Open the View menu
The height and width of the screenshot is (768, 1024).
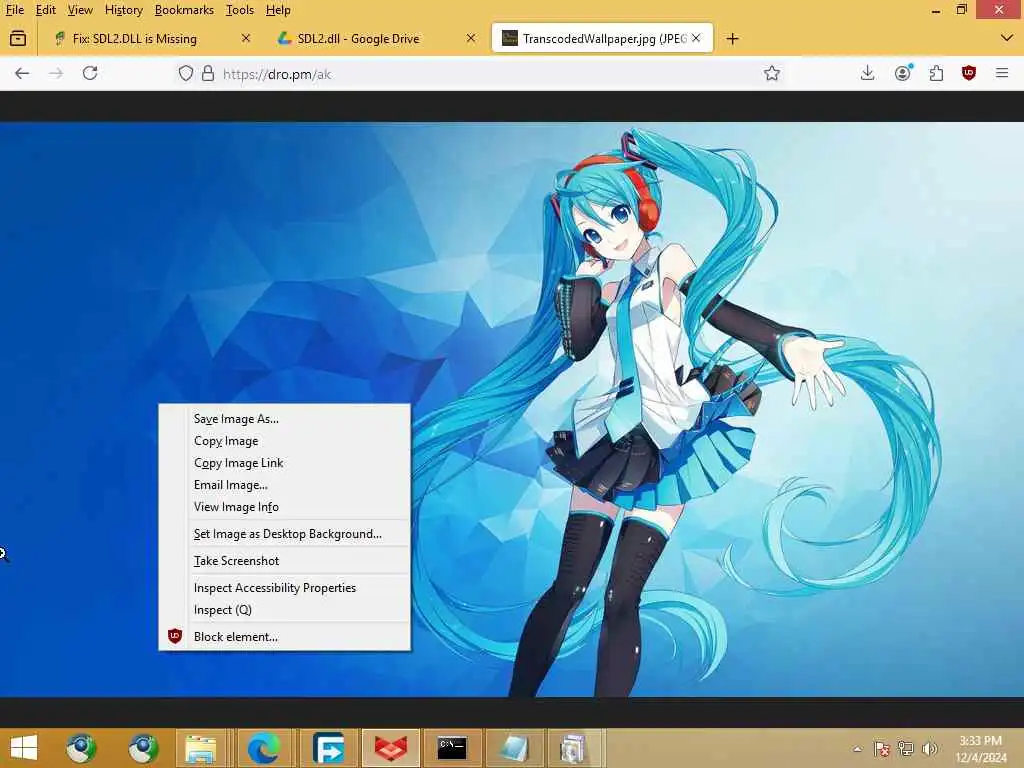[x=80, y=10]
